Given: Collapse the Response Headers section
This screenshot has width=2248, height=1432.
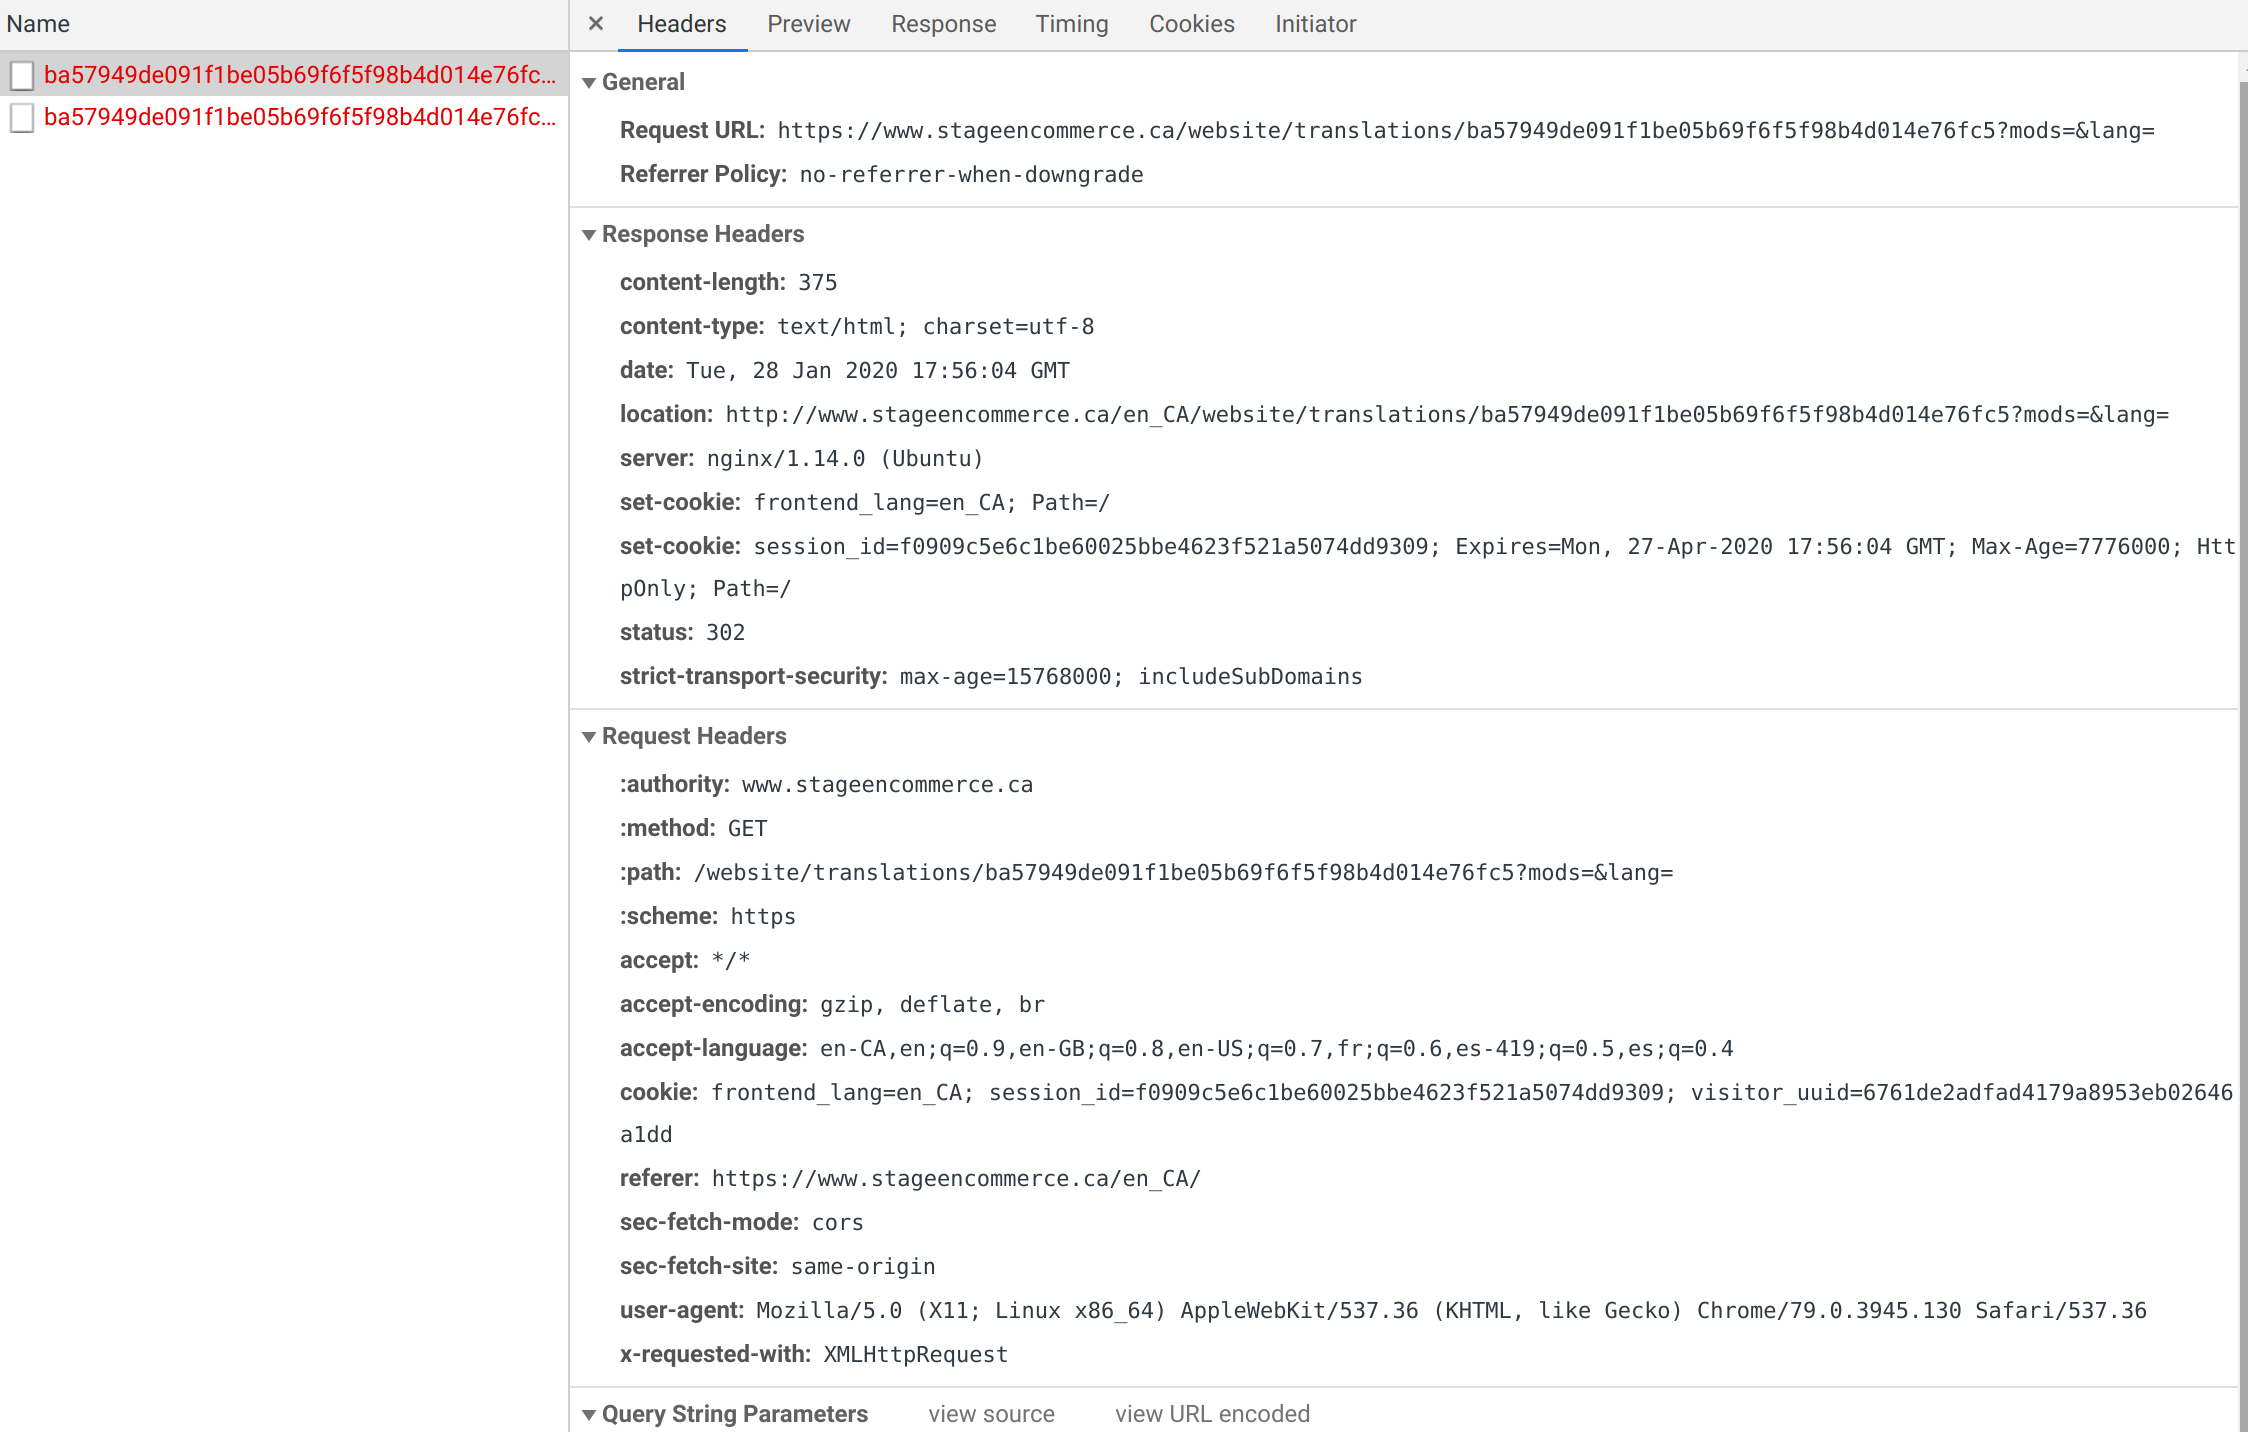Looking at the screenshot, I should (x=589, y=235).
